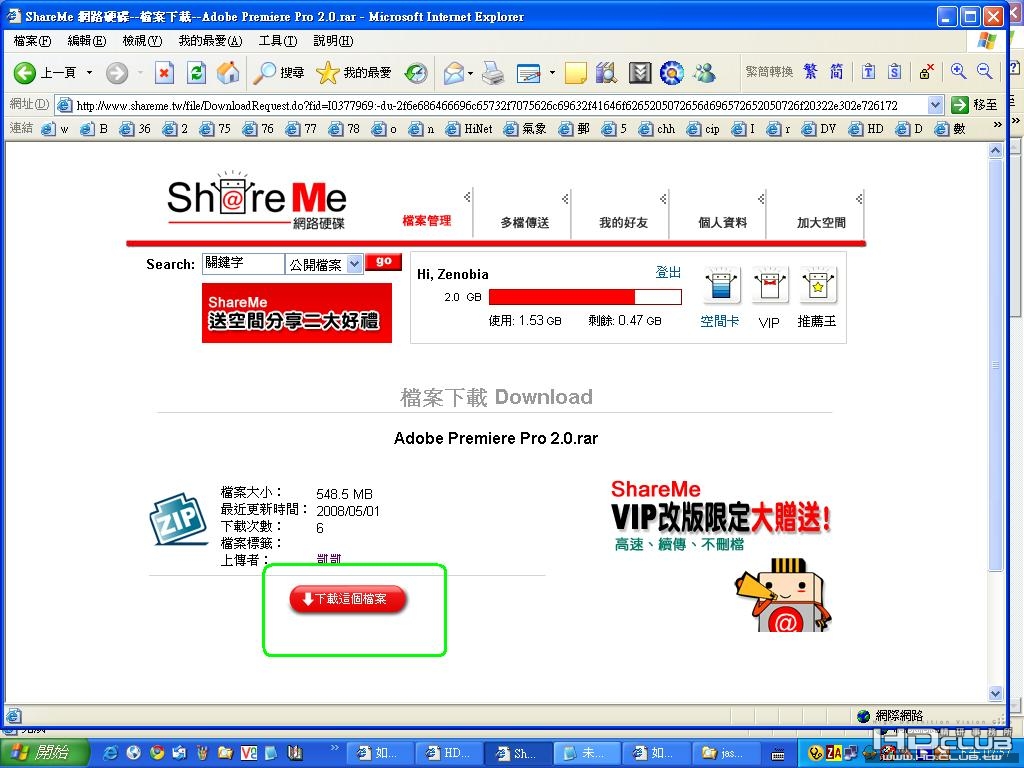Open the cip links bar shortcut
Viewport: 1024px width, 768px height.
pos(704,129)
